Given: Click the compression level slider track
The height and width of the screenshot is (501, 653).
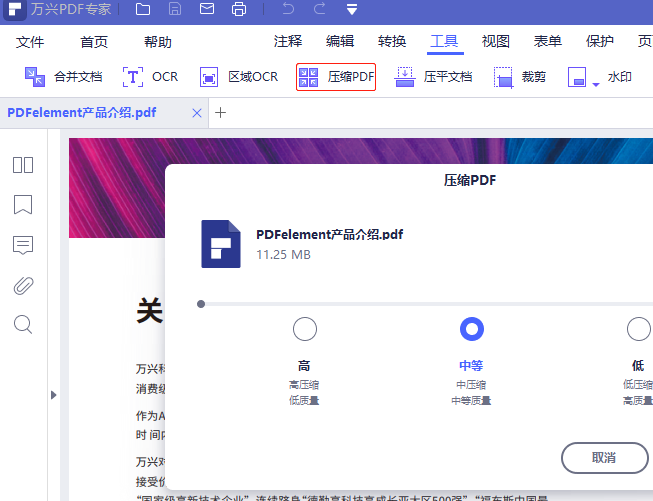Looking at the screenshot, I should 427,304.
